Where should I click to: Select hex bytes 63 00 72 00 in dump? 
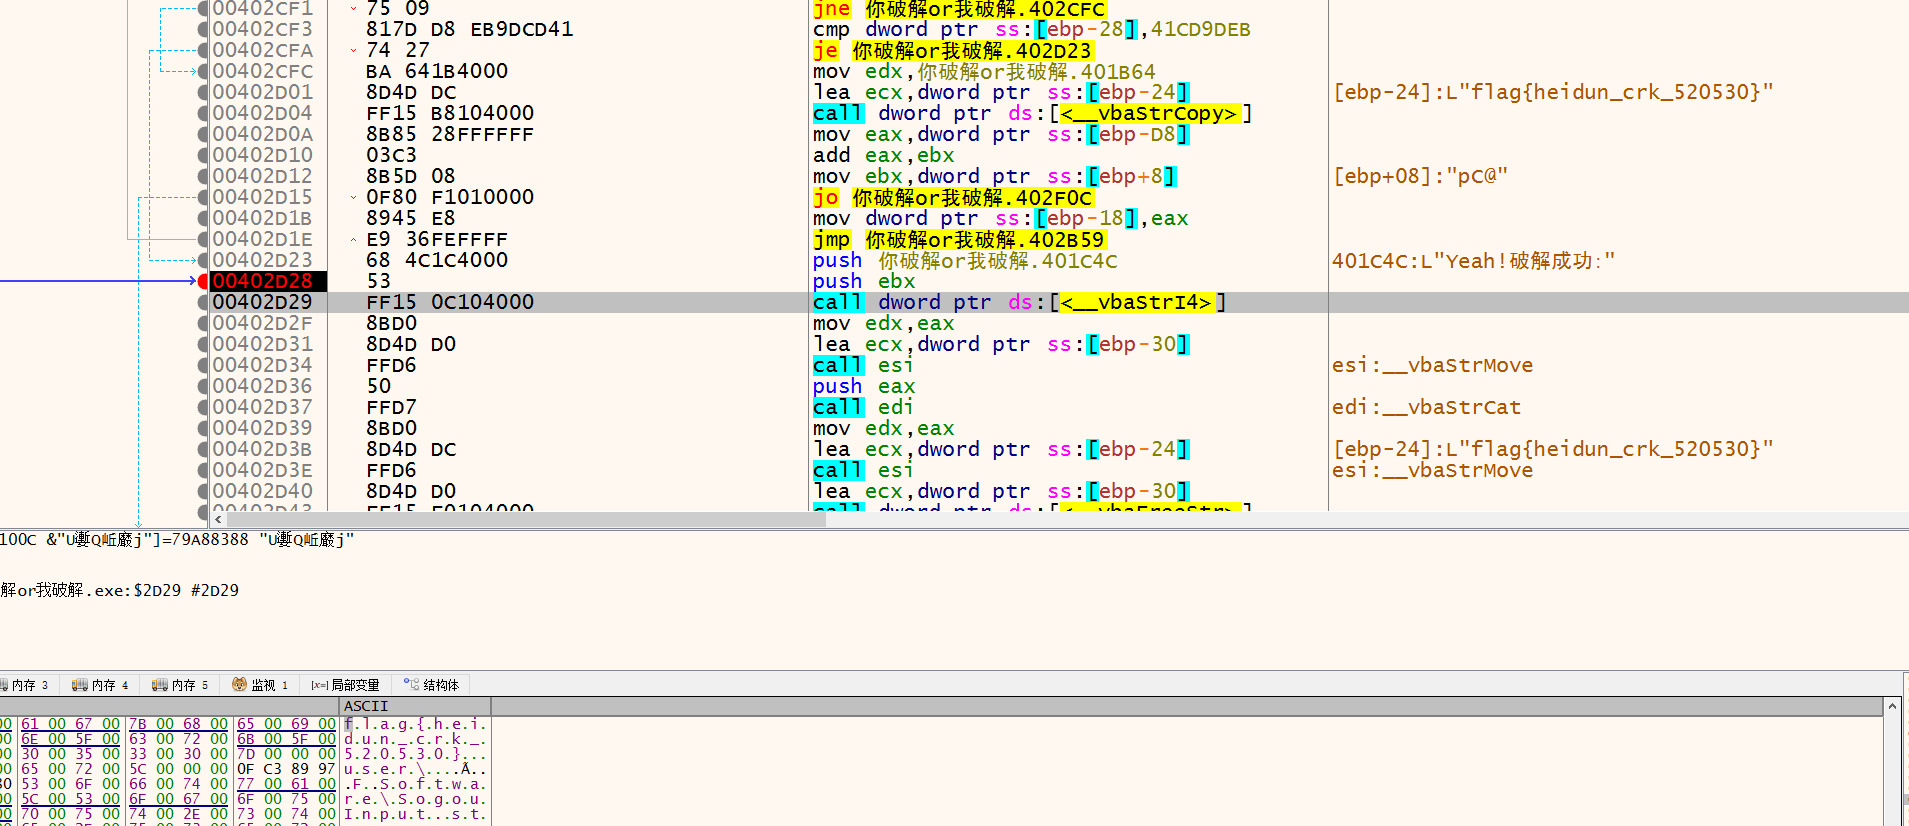178,739
